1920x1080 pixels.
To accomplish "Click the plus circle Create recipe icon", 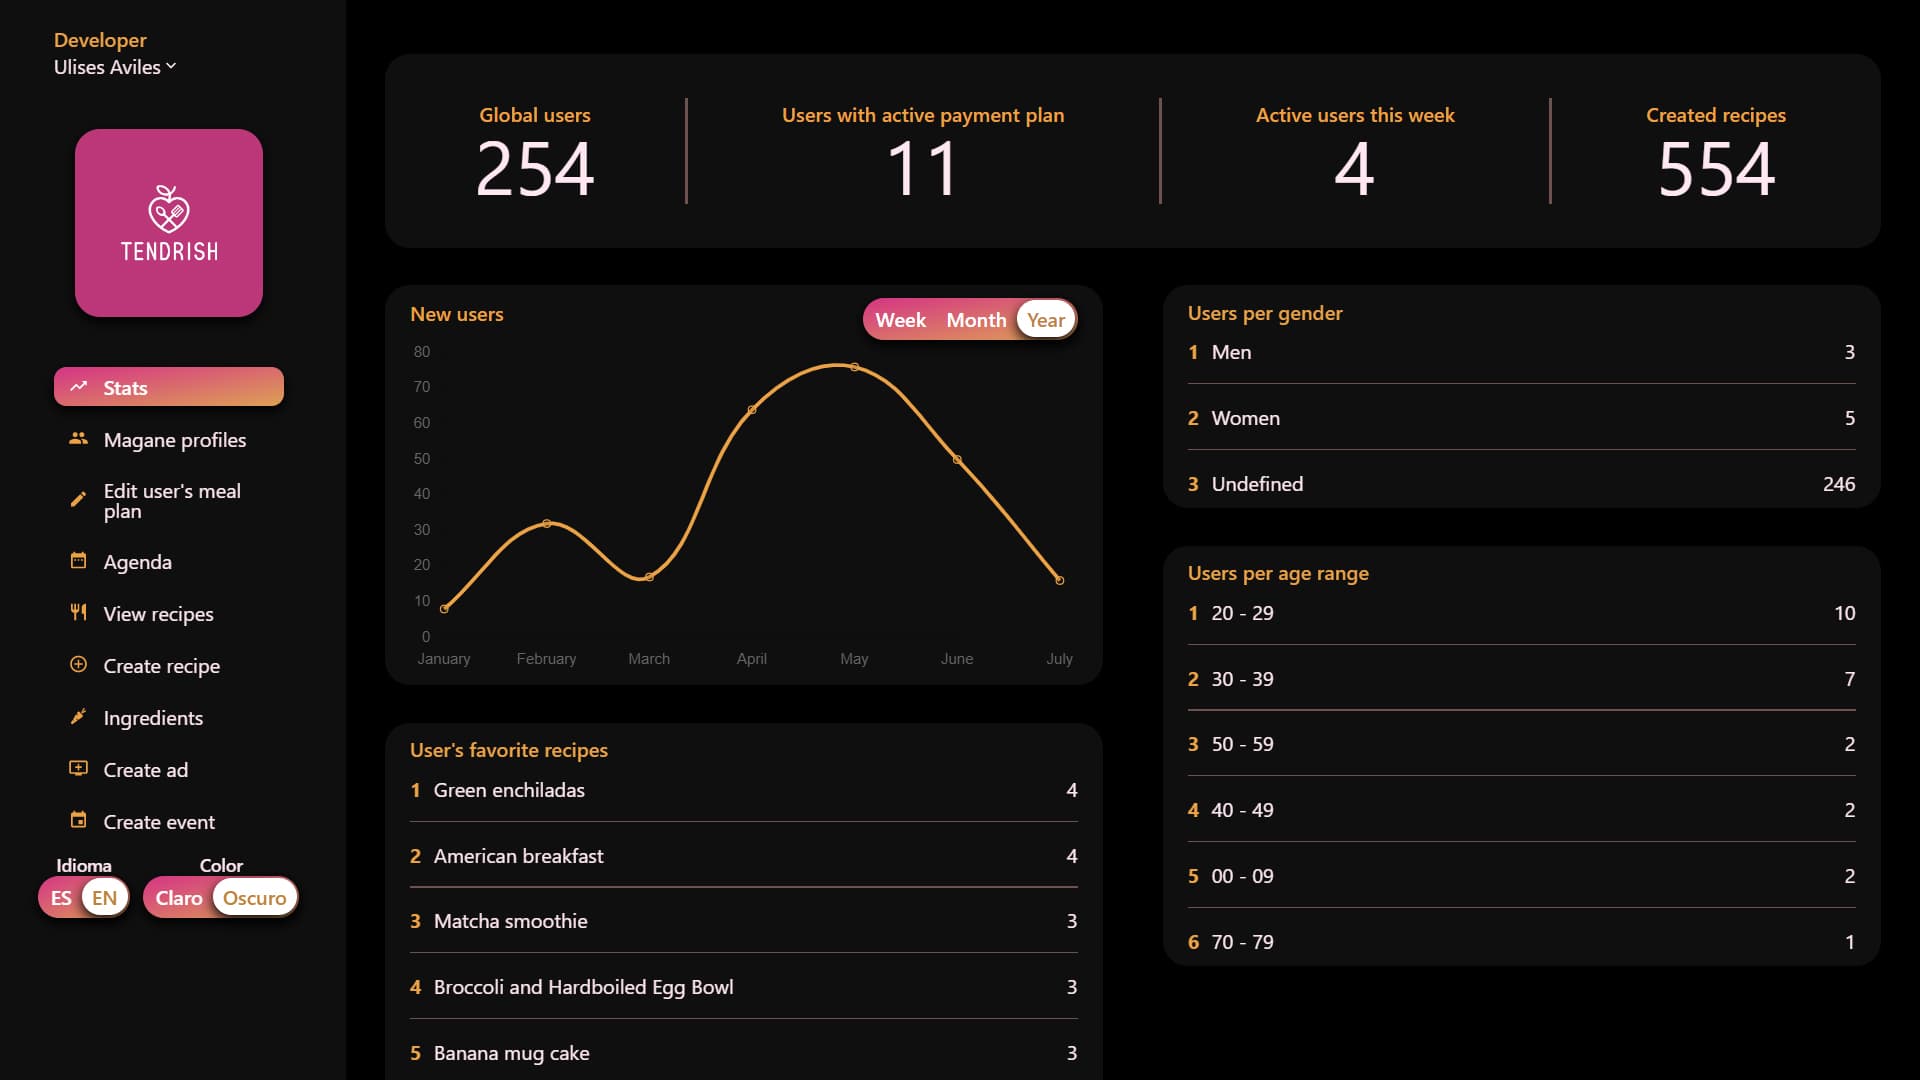I will tap(78, 664).
